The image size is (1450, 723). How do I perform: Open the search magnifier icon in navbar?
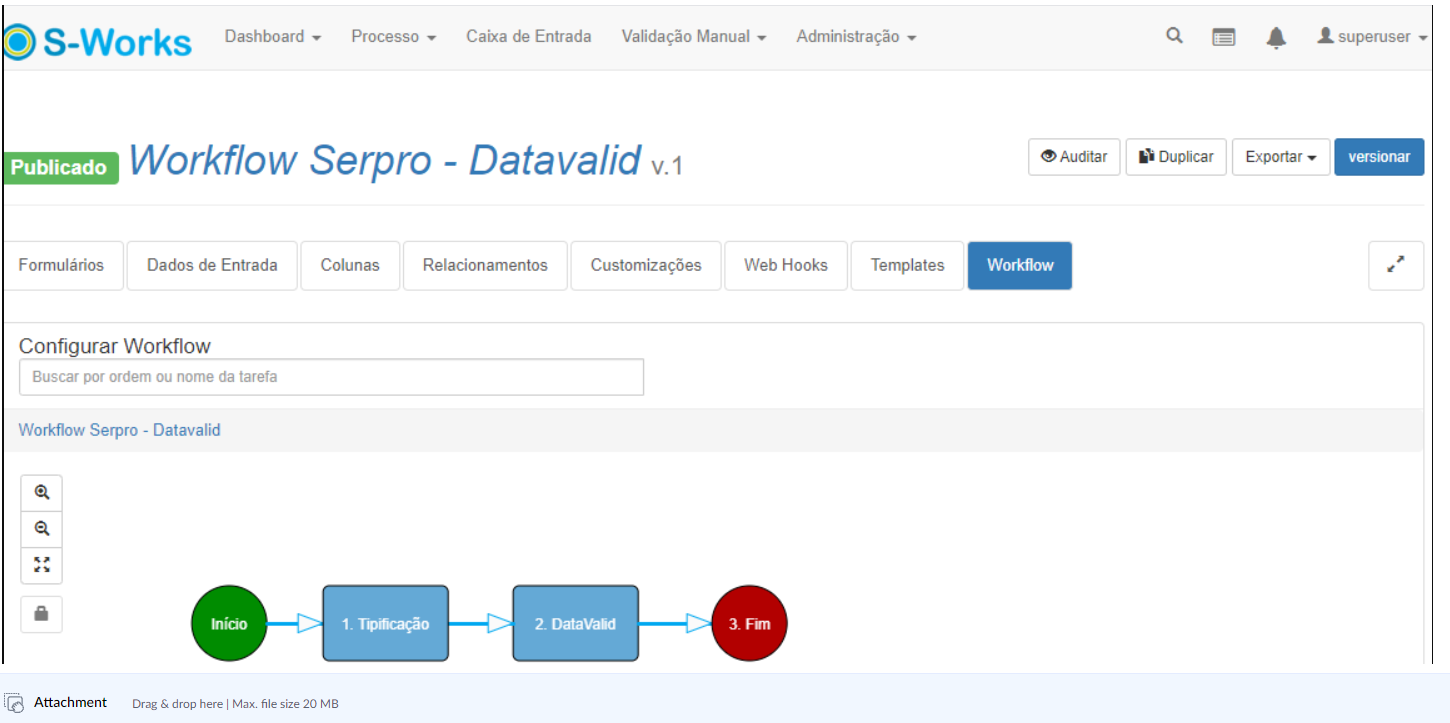coord(1174,36)
